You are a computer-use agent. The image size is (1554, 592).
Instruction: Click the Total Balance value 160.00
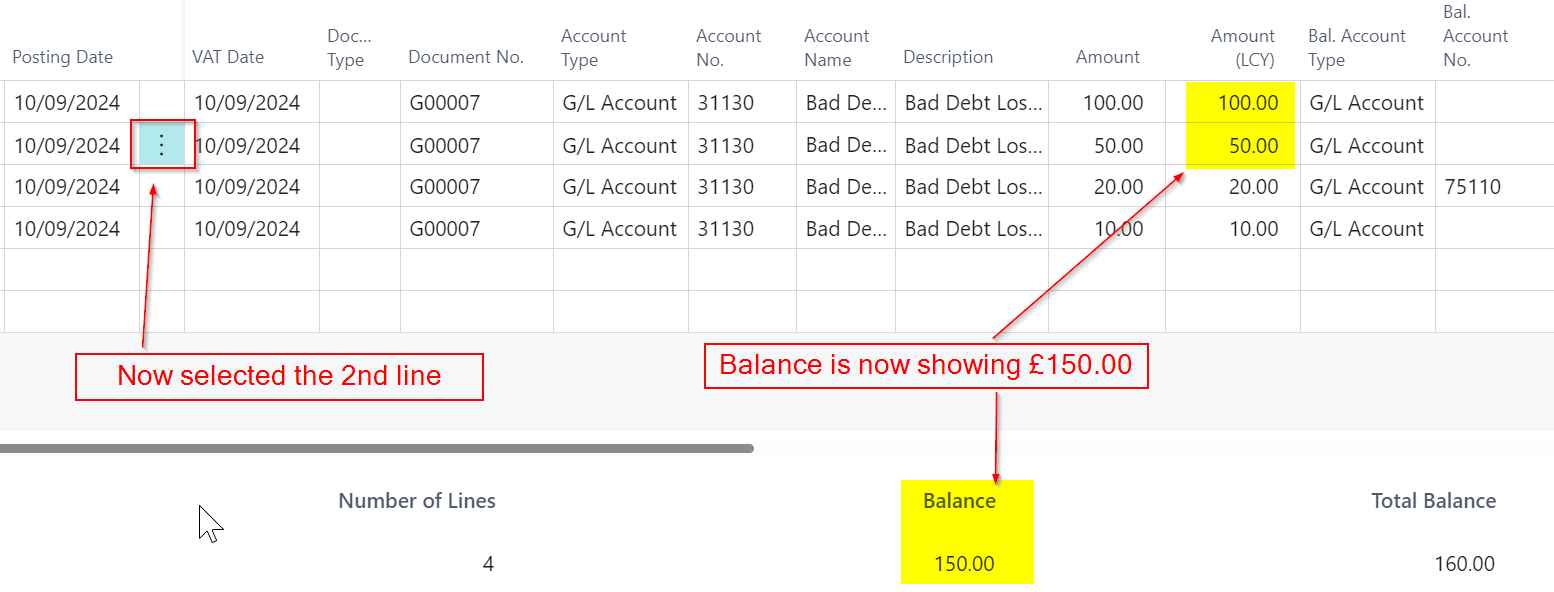click(x=1464, y=564)
